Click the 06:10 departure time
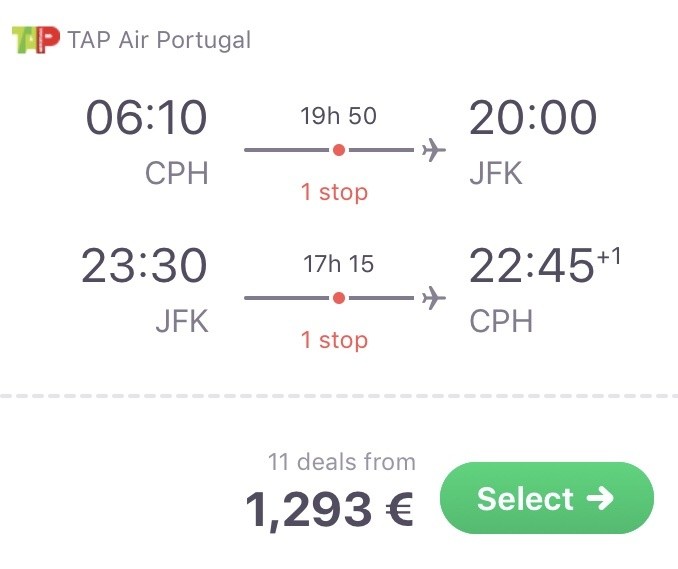The height and width of the screenshot is (569, 678). pos(146,117)
